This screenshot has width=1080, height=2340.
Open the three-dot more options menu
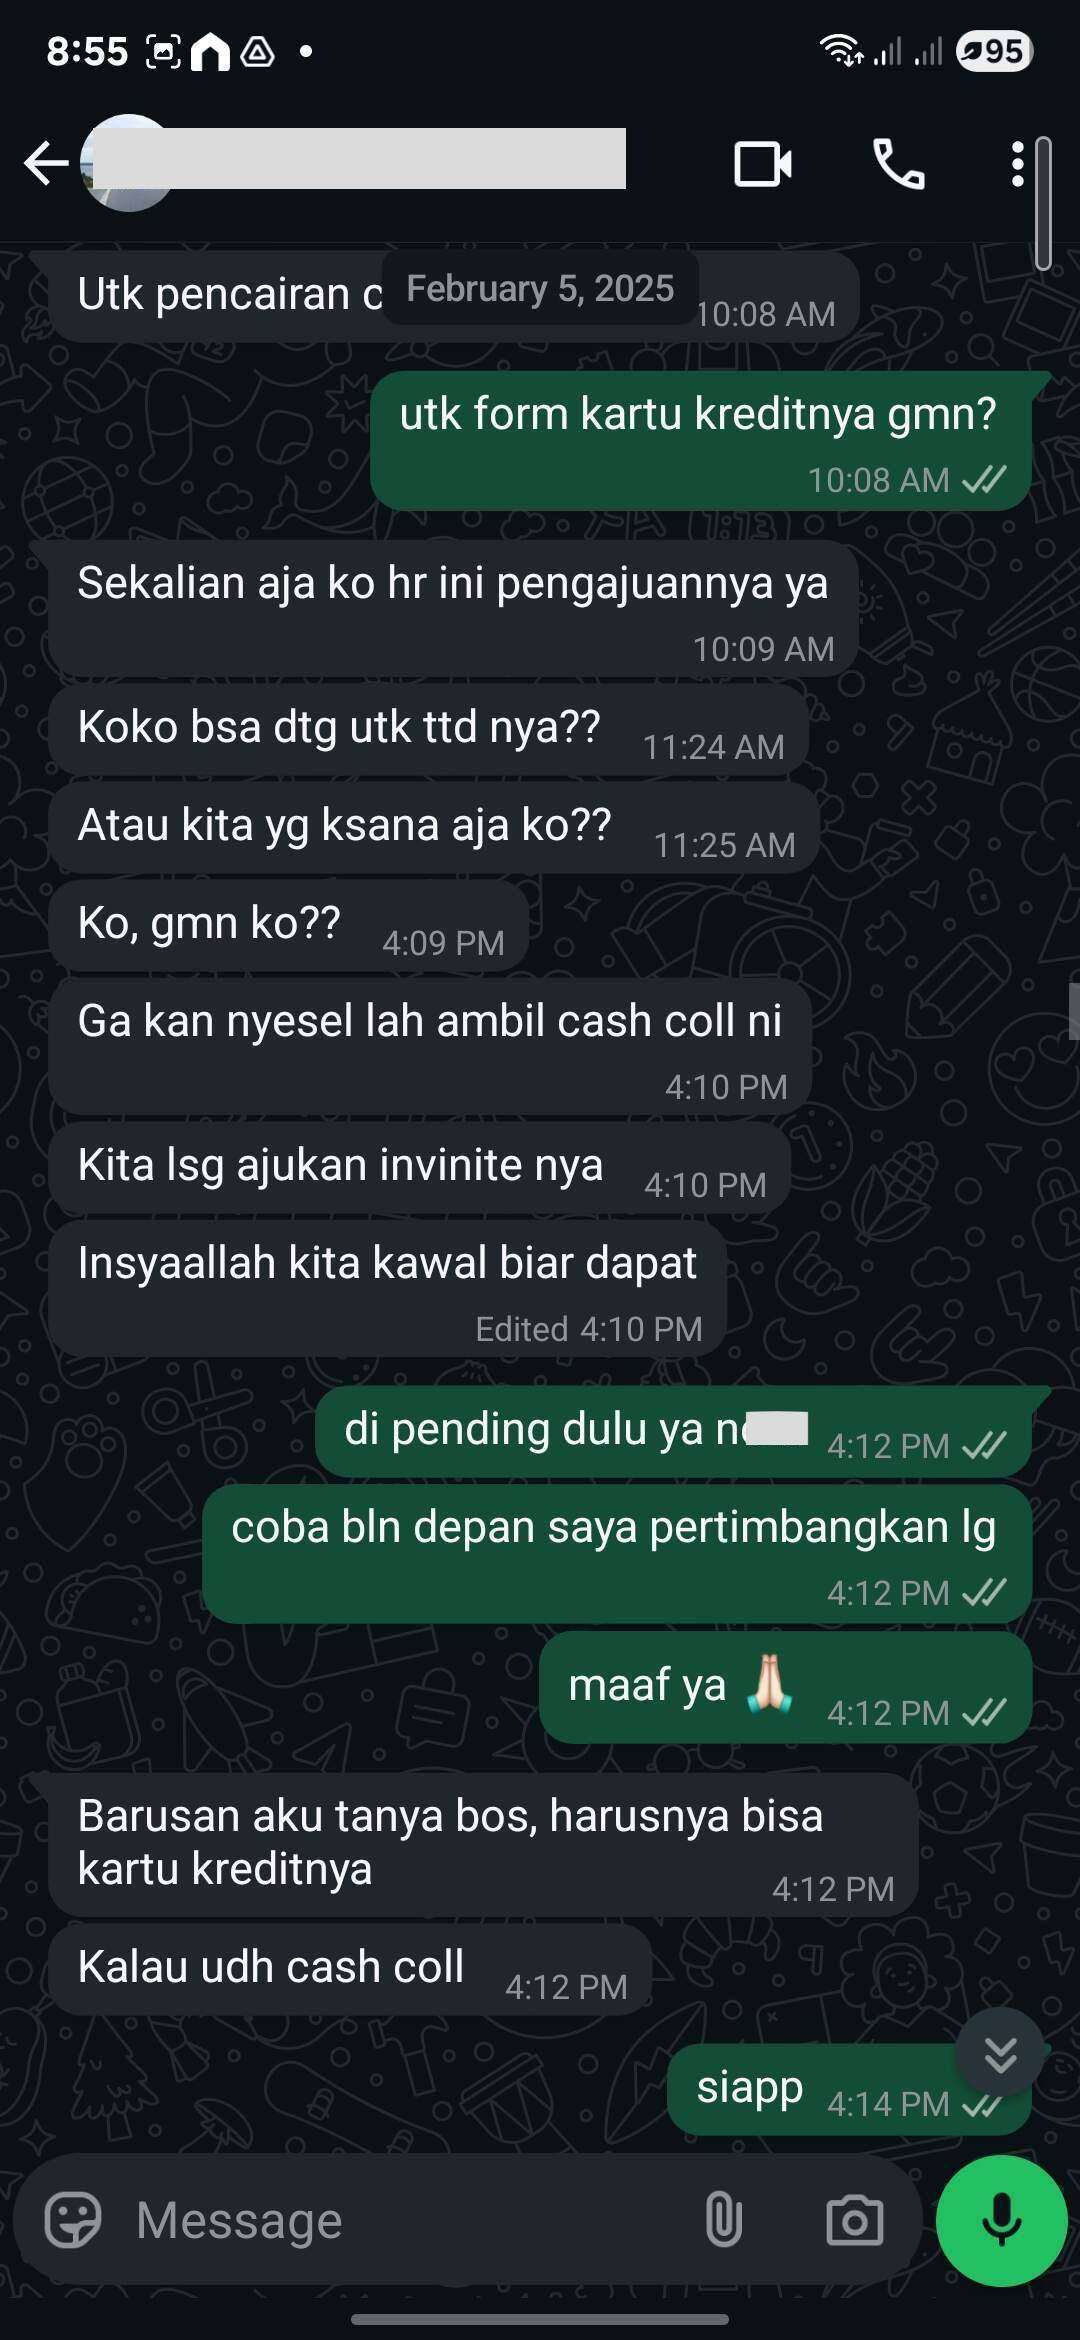coord(1017,164)
